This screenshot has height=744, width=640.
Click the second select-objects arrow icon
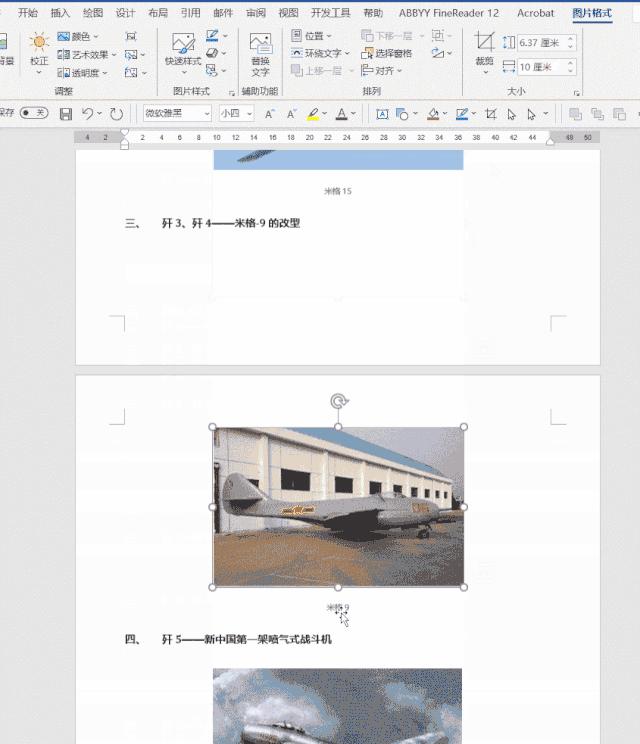(531, 114)
